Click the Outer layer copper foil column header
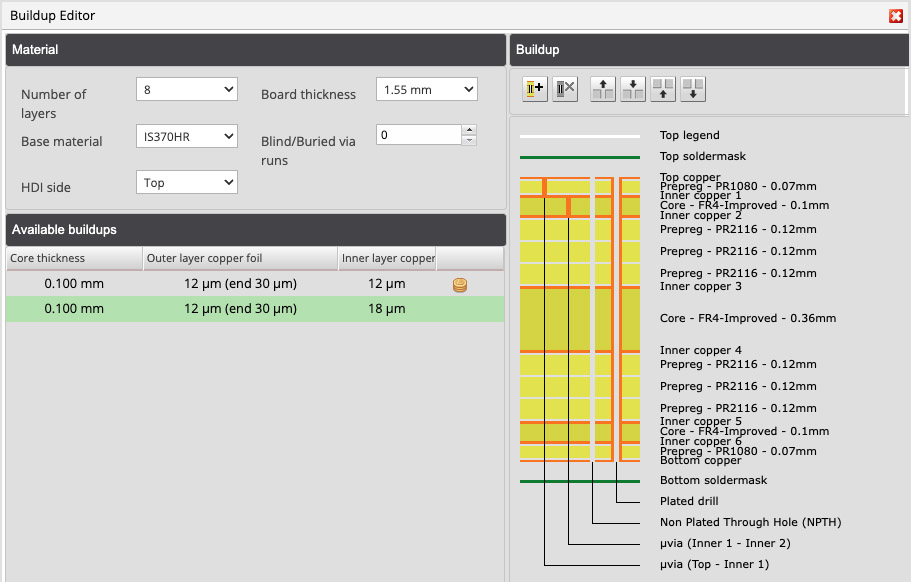 [x=240, y=259]
